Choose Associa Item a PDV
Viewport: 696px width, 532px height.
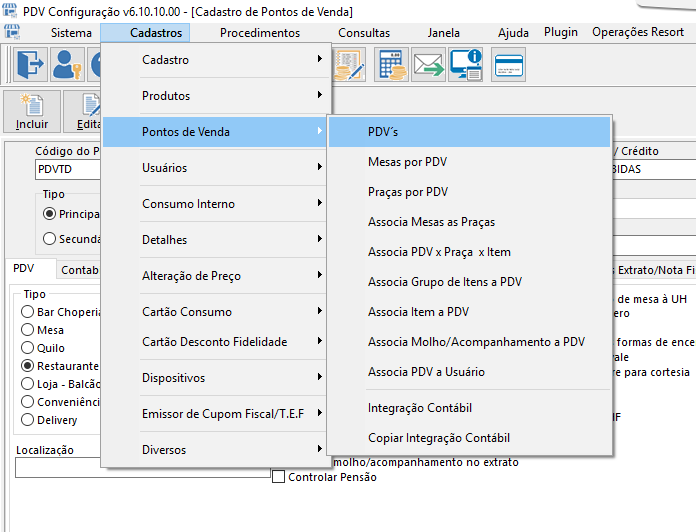coord(470,311)
